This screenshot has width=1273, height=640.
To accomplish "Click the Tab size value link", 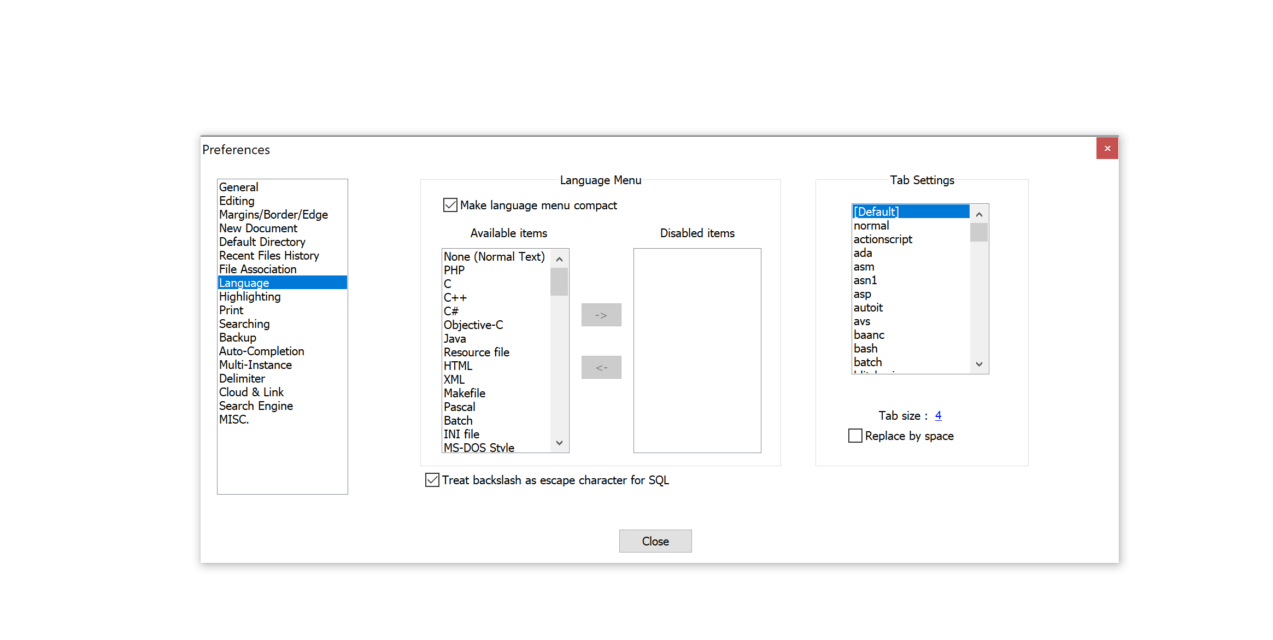I will [937, 415].
